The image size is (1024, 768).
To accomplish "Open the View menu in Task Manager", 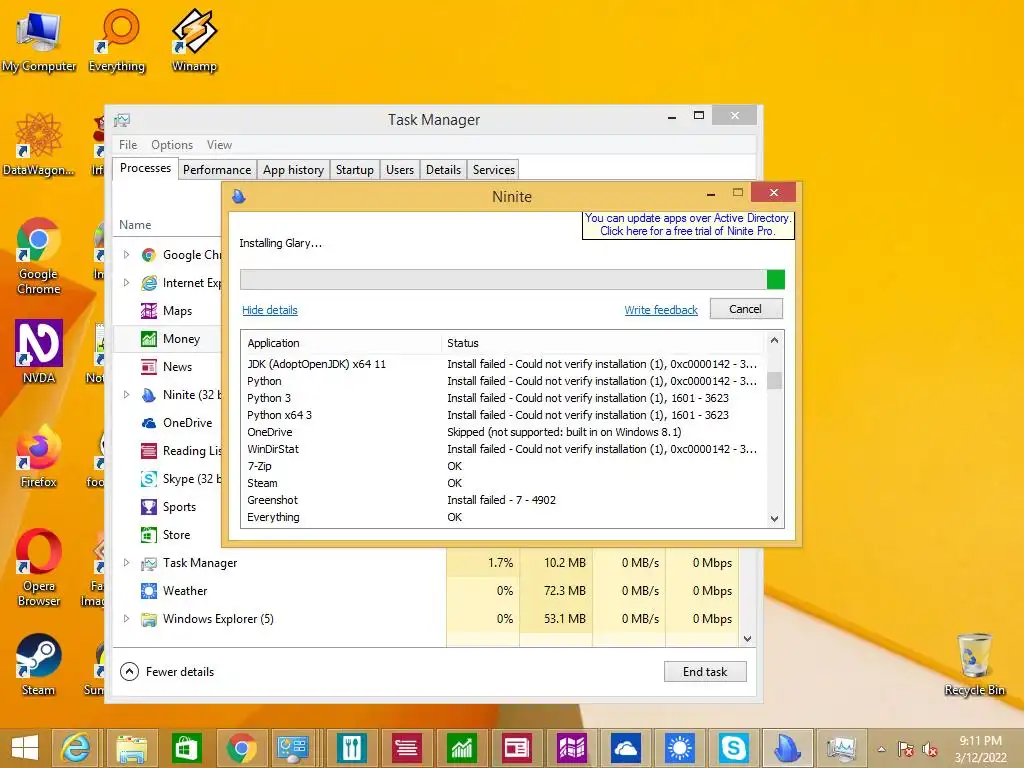I will pyautogui.click(x=219, y=144).
